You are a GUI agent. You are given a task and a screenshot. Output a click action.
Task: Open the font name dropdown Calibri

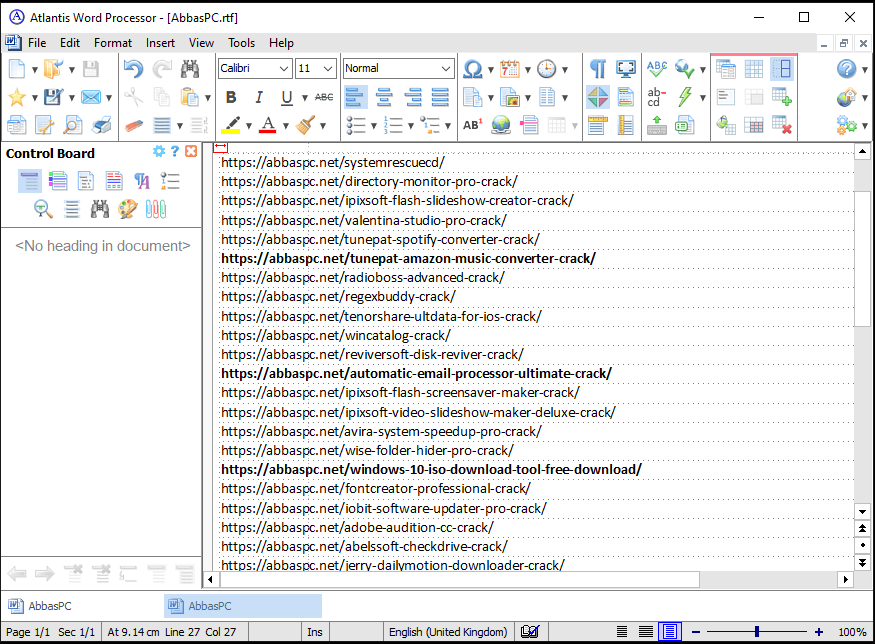click(x=284, y=69)
